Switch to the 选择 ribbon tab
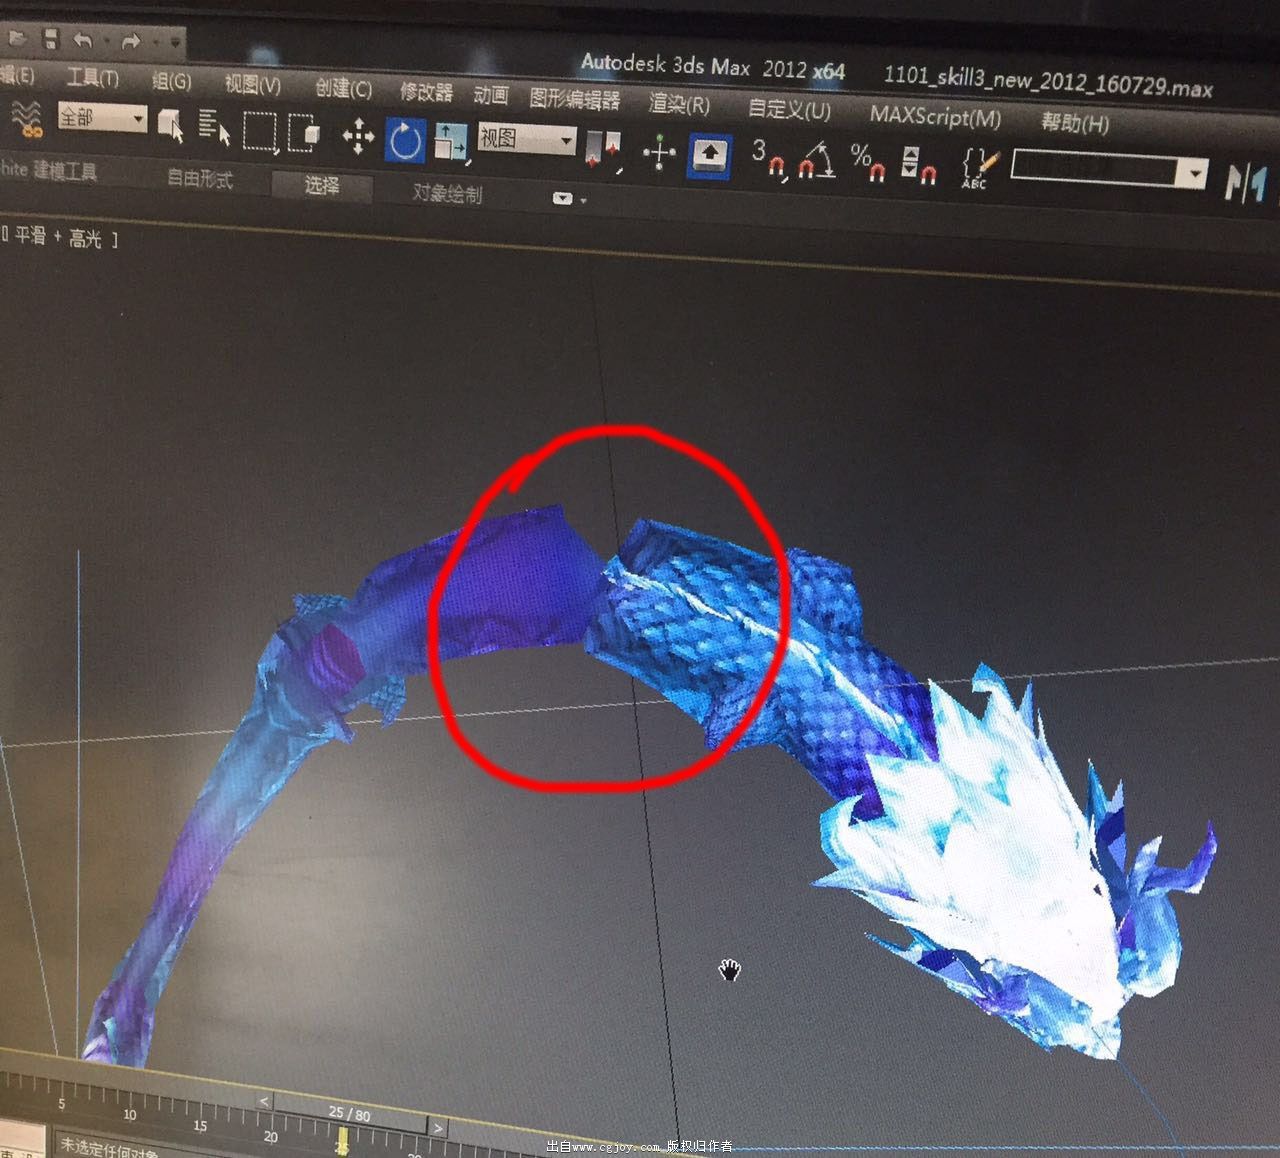The image size is (1280, 1158). pyautogui.click(x=322, y=185)
